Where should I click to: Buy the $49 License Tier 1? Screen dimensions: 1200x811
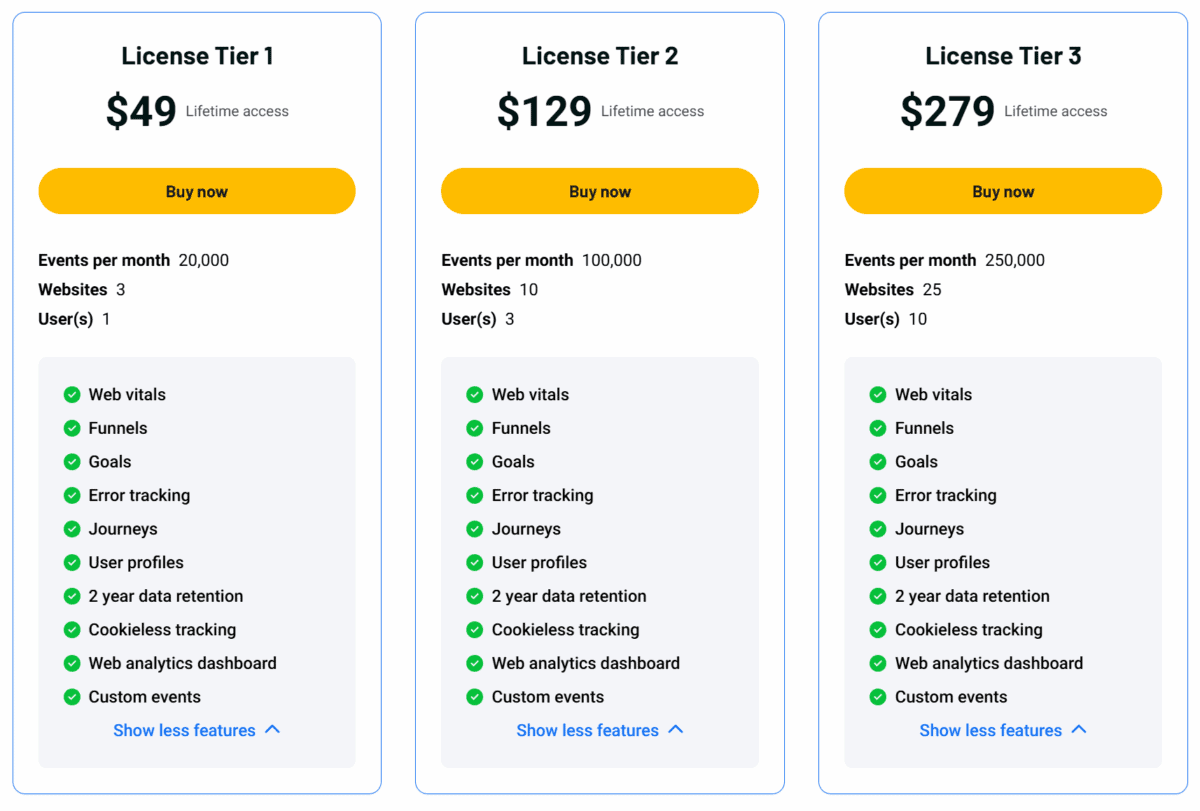tap(197, 191)
